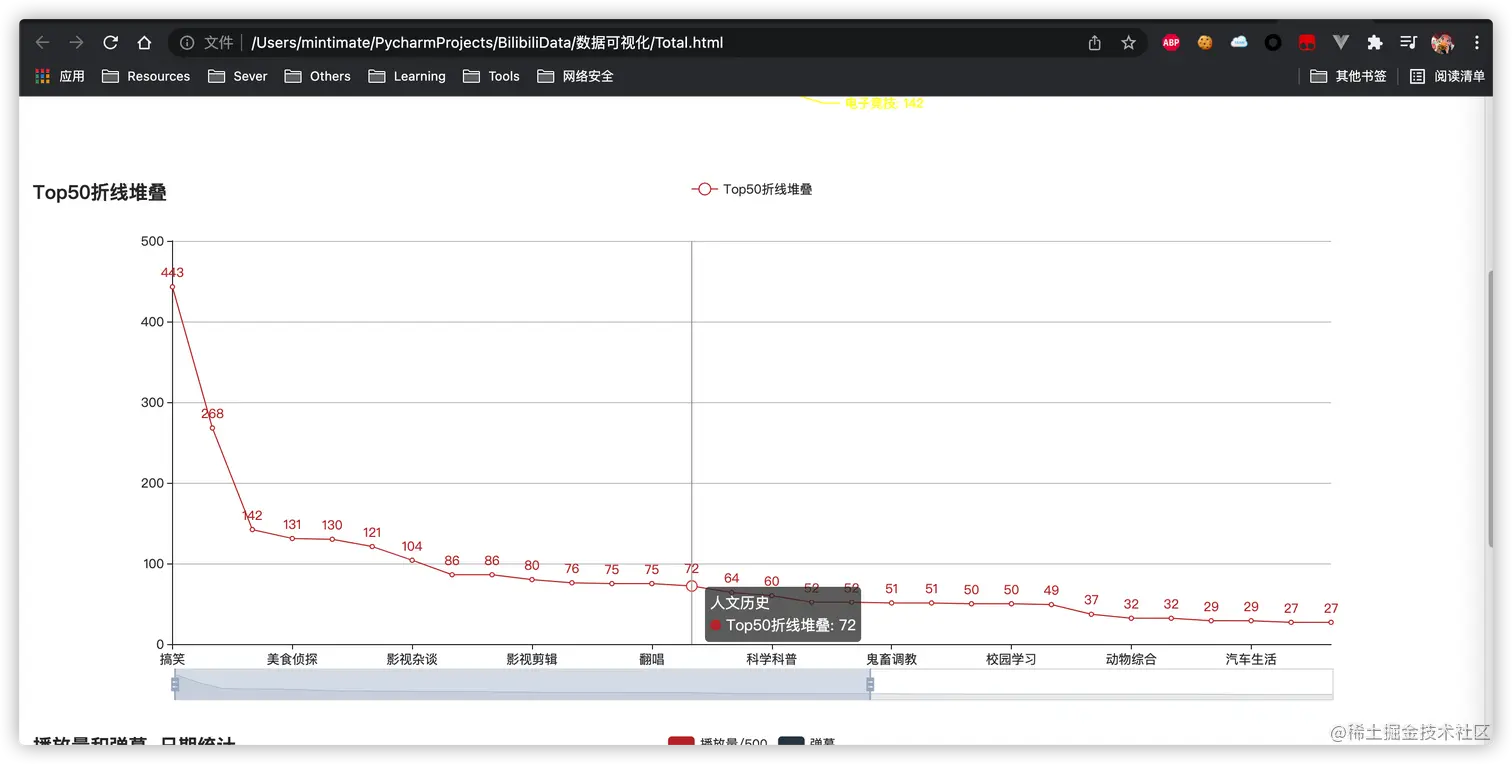The image size is (1512, 764).
Task: Click the 科学科普 x-axis label
Action: pos(772,660)
